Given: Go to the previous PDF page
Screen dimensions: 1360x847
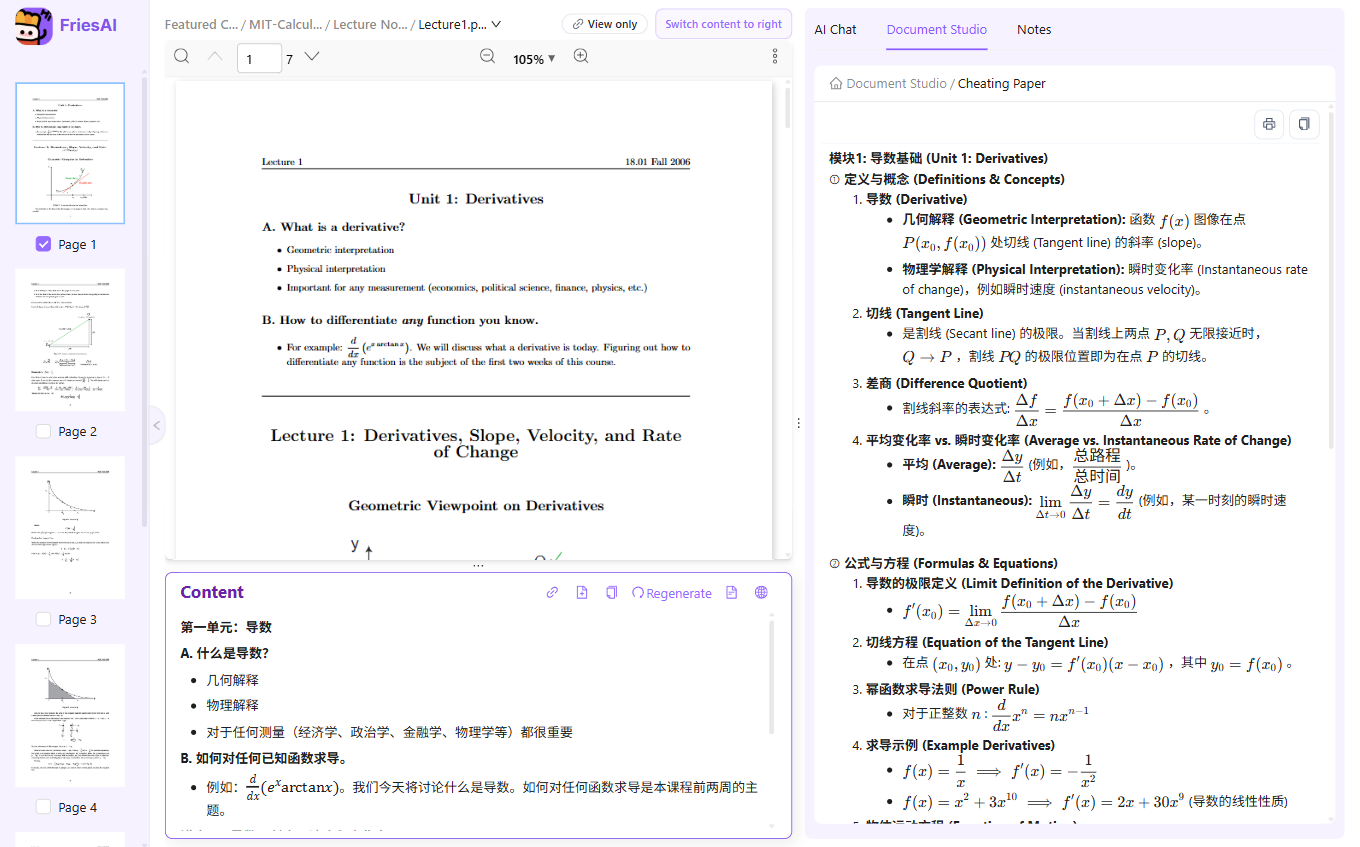Looking at the screenshot, I should coord(215,57).
